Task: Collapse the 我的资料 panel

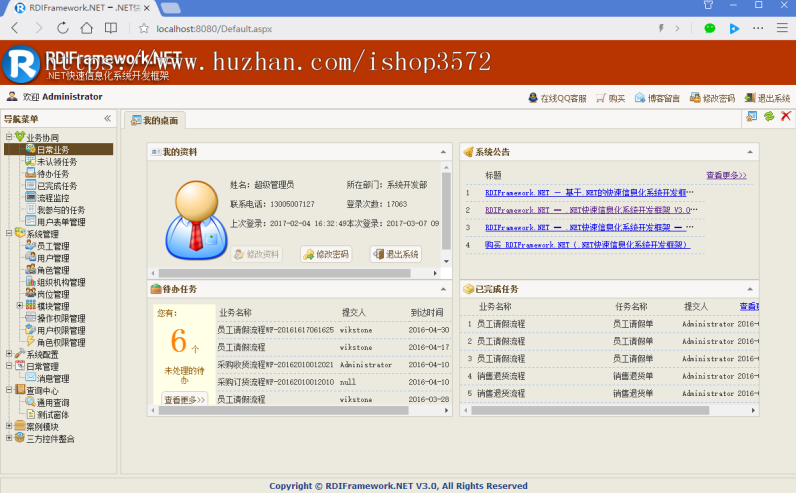Action: [443, 152]
